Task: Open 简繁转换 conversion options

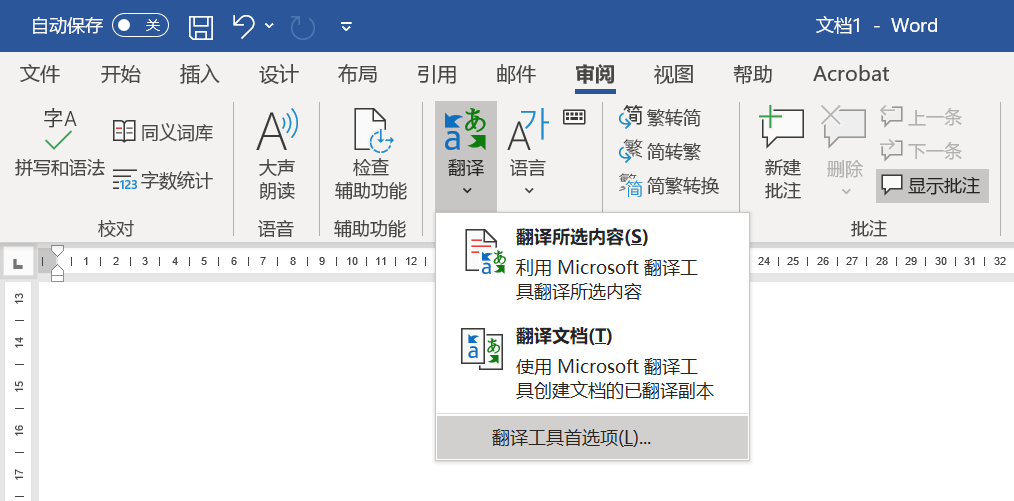Action: [669, 186]
